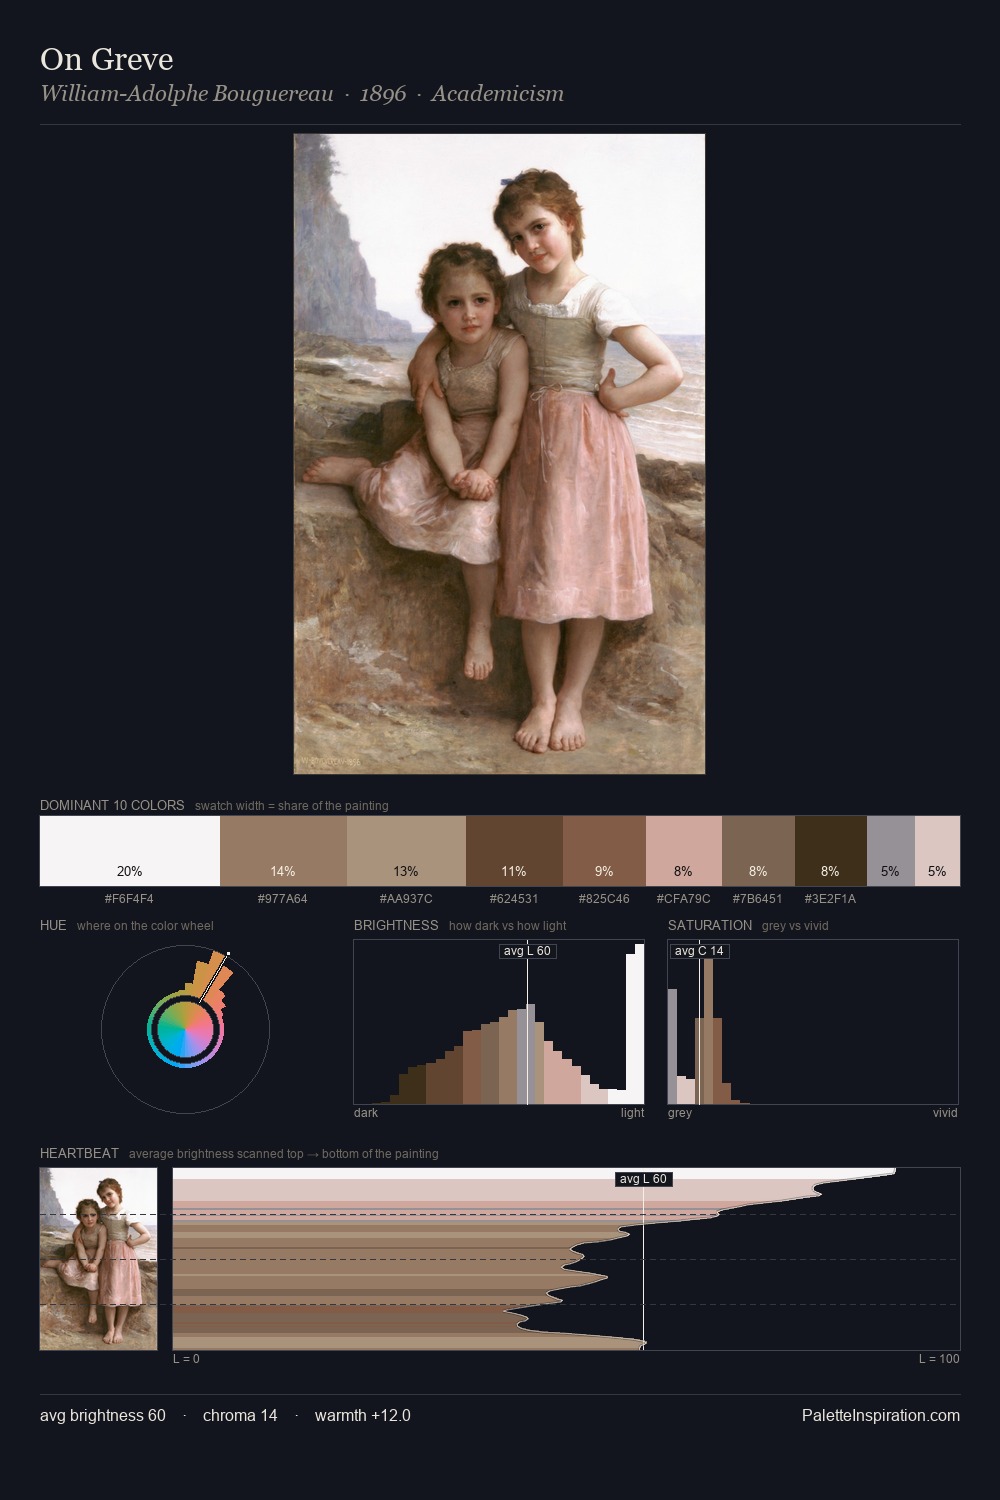
Task: Click the year 1896 in subtitle
Action: tap(383, 94)
